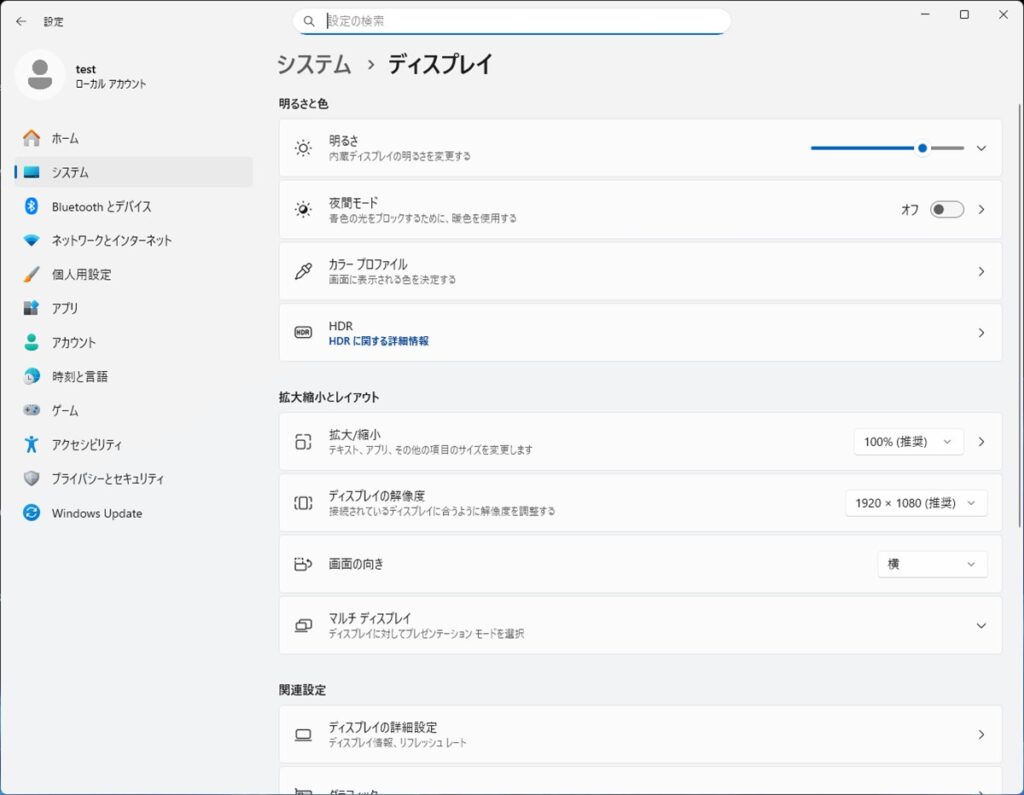Open ディスプレイの詳細設定
This screenshot has height=795, width=1024.
640,734
